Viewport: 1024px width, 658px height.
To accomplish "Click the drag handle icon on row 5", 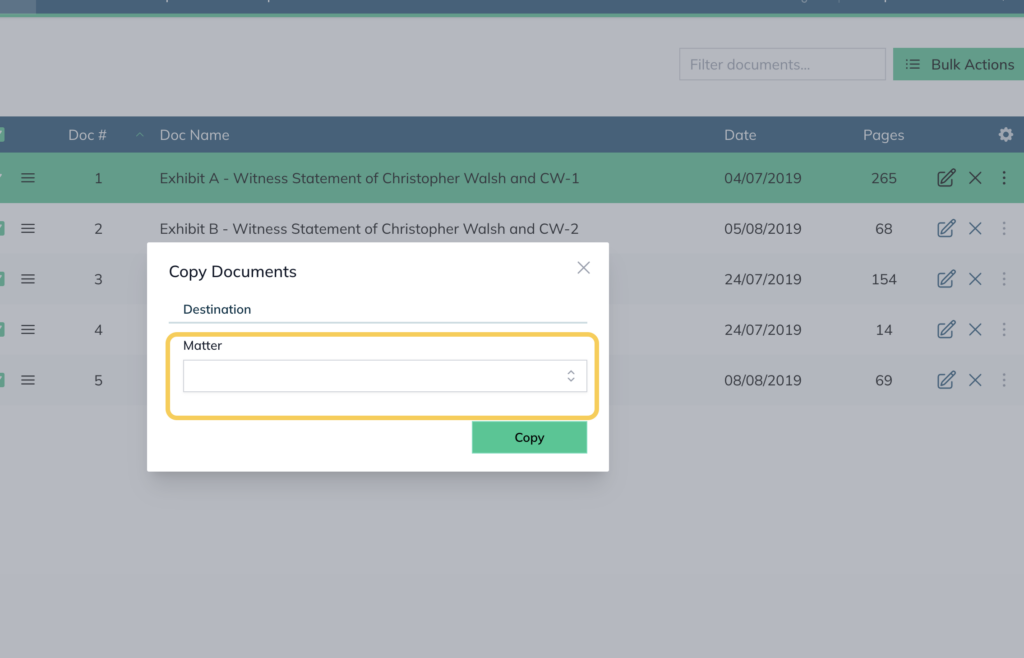I will [x=27, y=380].
